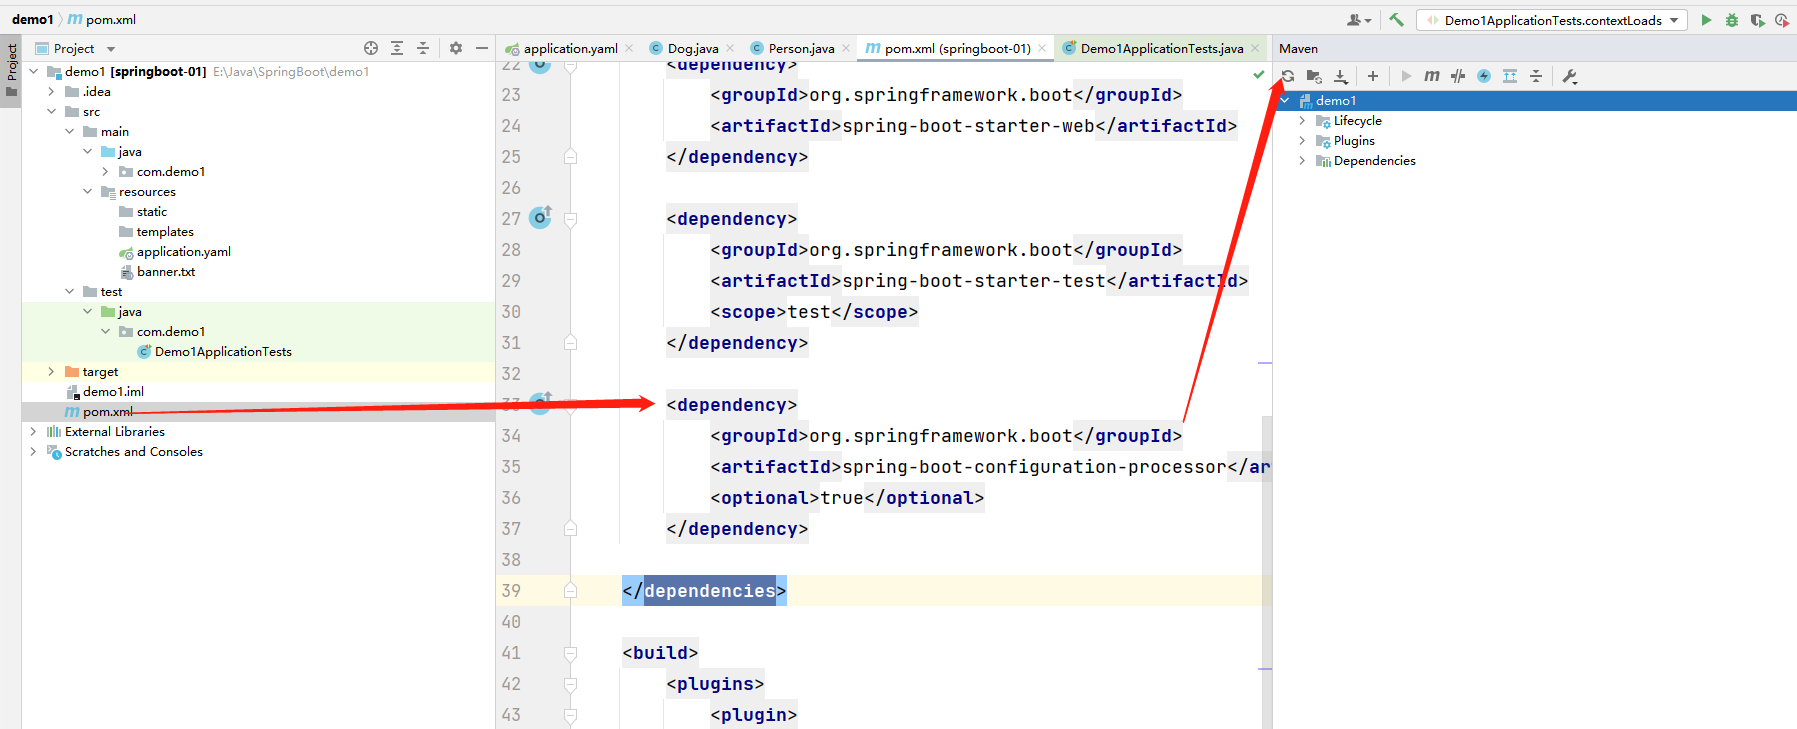Screen dimensions: 1797x729
Task: Expand External Libraries node
Action: click(34, 432)
